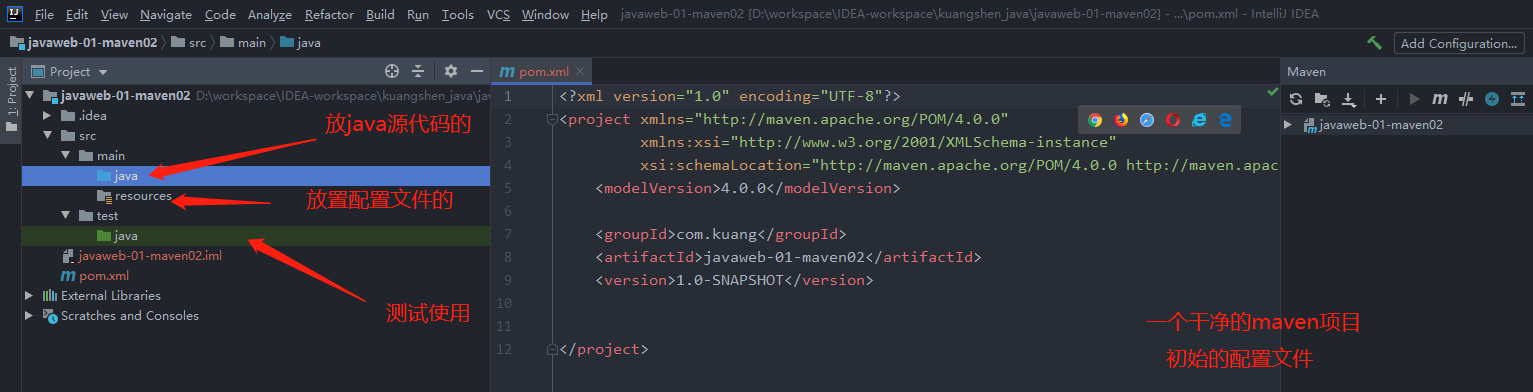Viewport: 1533px width, 392px height.
Task: Open the Navigate menu
Action: coord(166,15)
